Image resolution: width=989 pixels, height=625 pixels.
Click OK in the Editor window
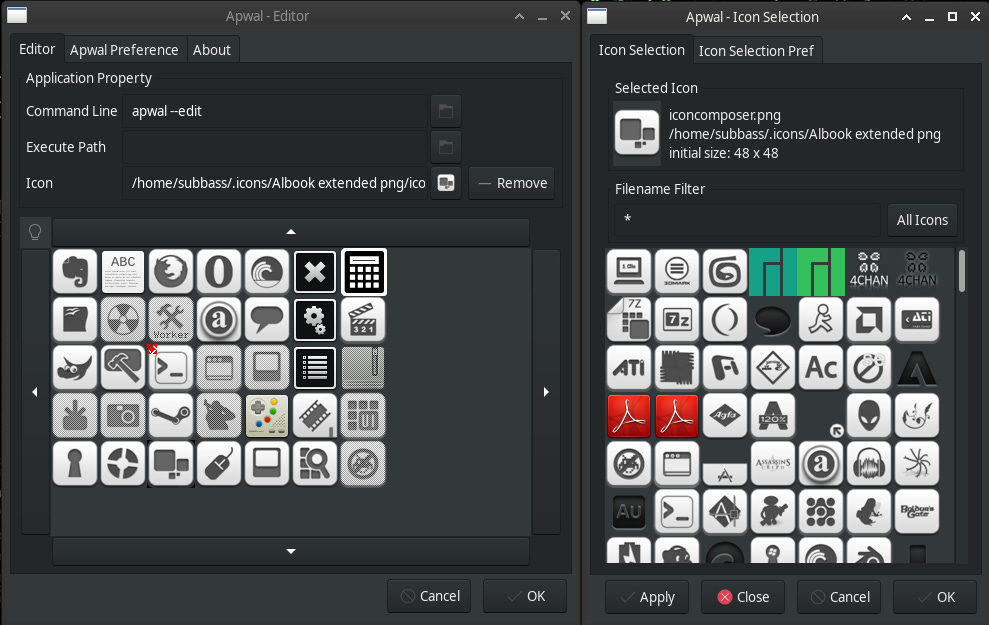[x=525, y=596]
